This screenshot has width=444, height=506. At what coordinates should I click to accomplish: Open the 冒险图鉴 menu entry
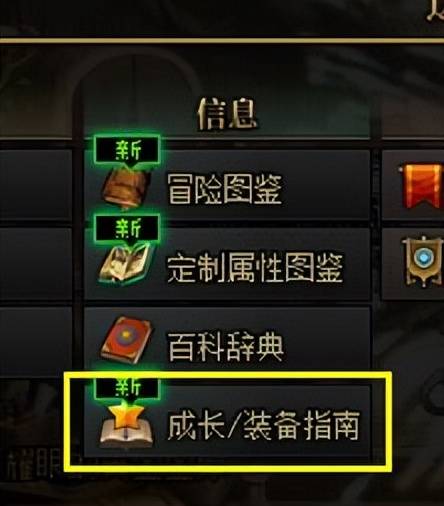(x=227, y=185)
